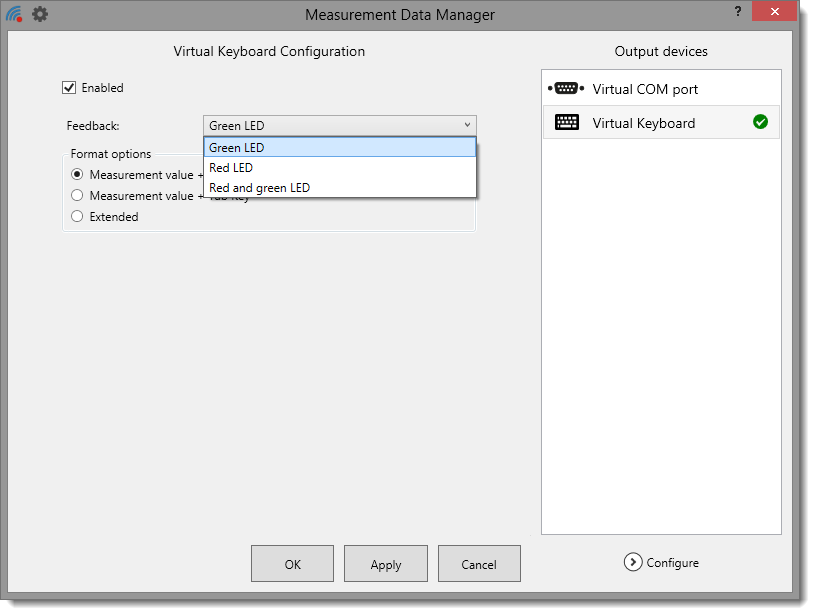This screenshot has height=615, width=815.
Task: Click the wireless signal icon in title bar
Action: pyautogui.click(x=14, y=15)
